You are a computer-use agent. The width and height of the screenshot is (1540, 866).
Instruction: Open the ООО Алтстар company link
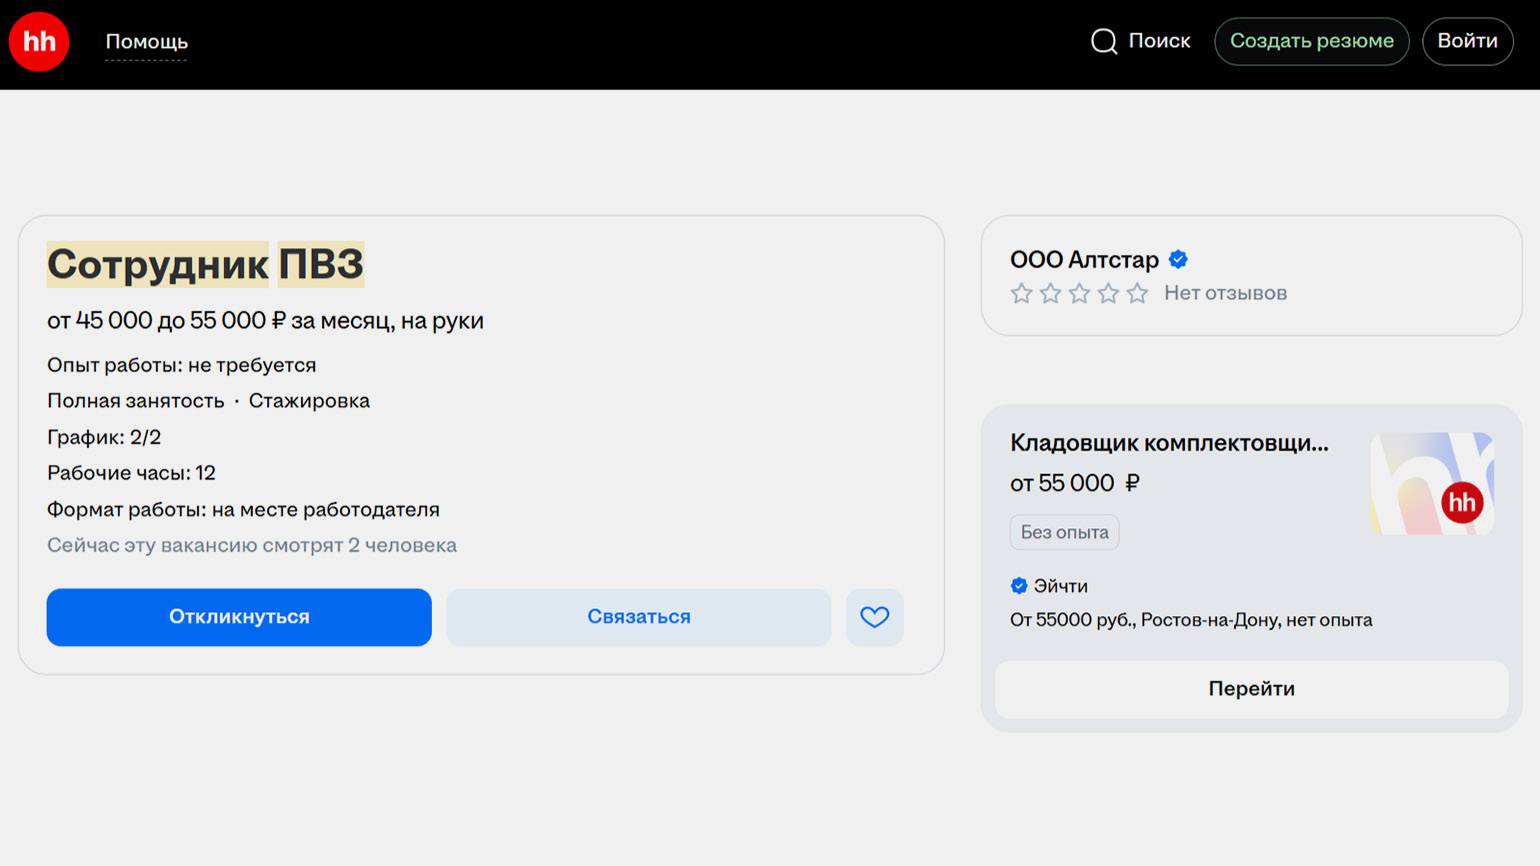click(x=1084, y=260)
